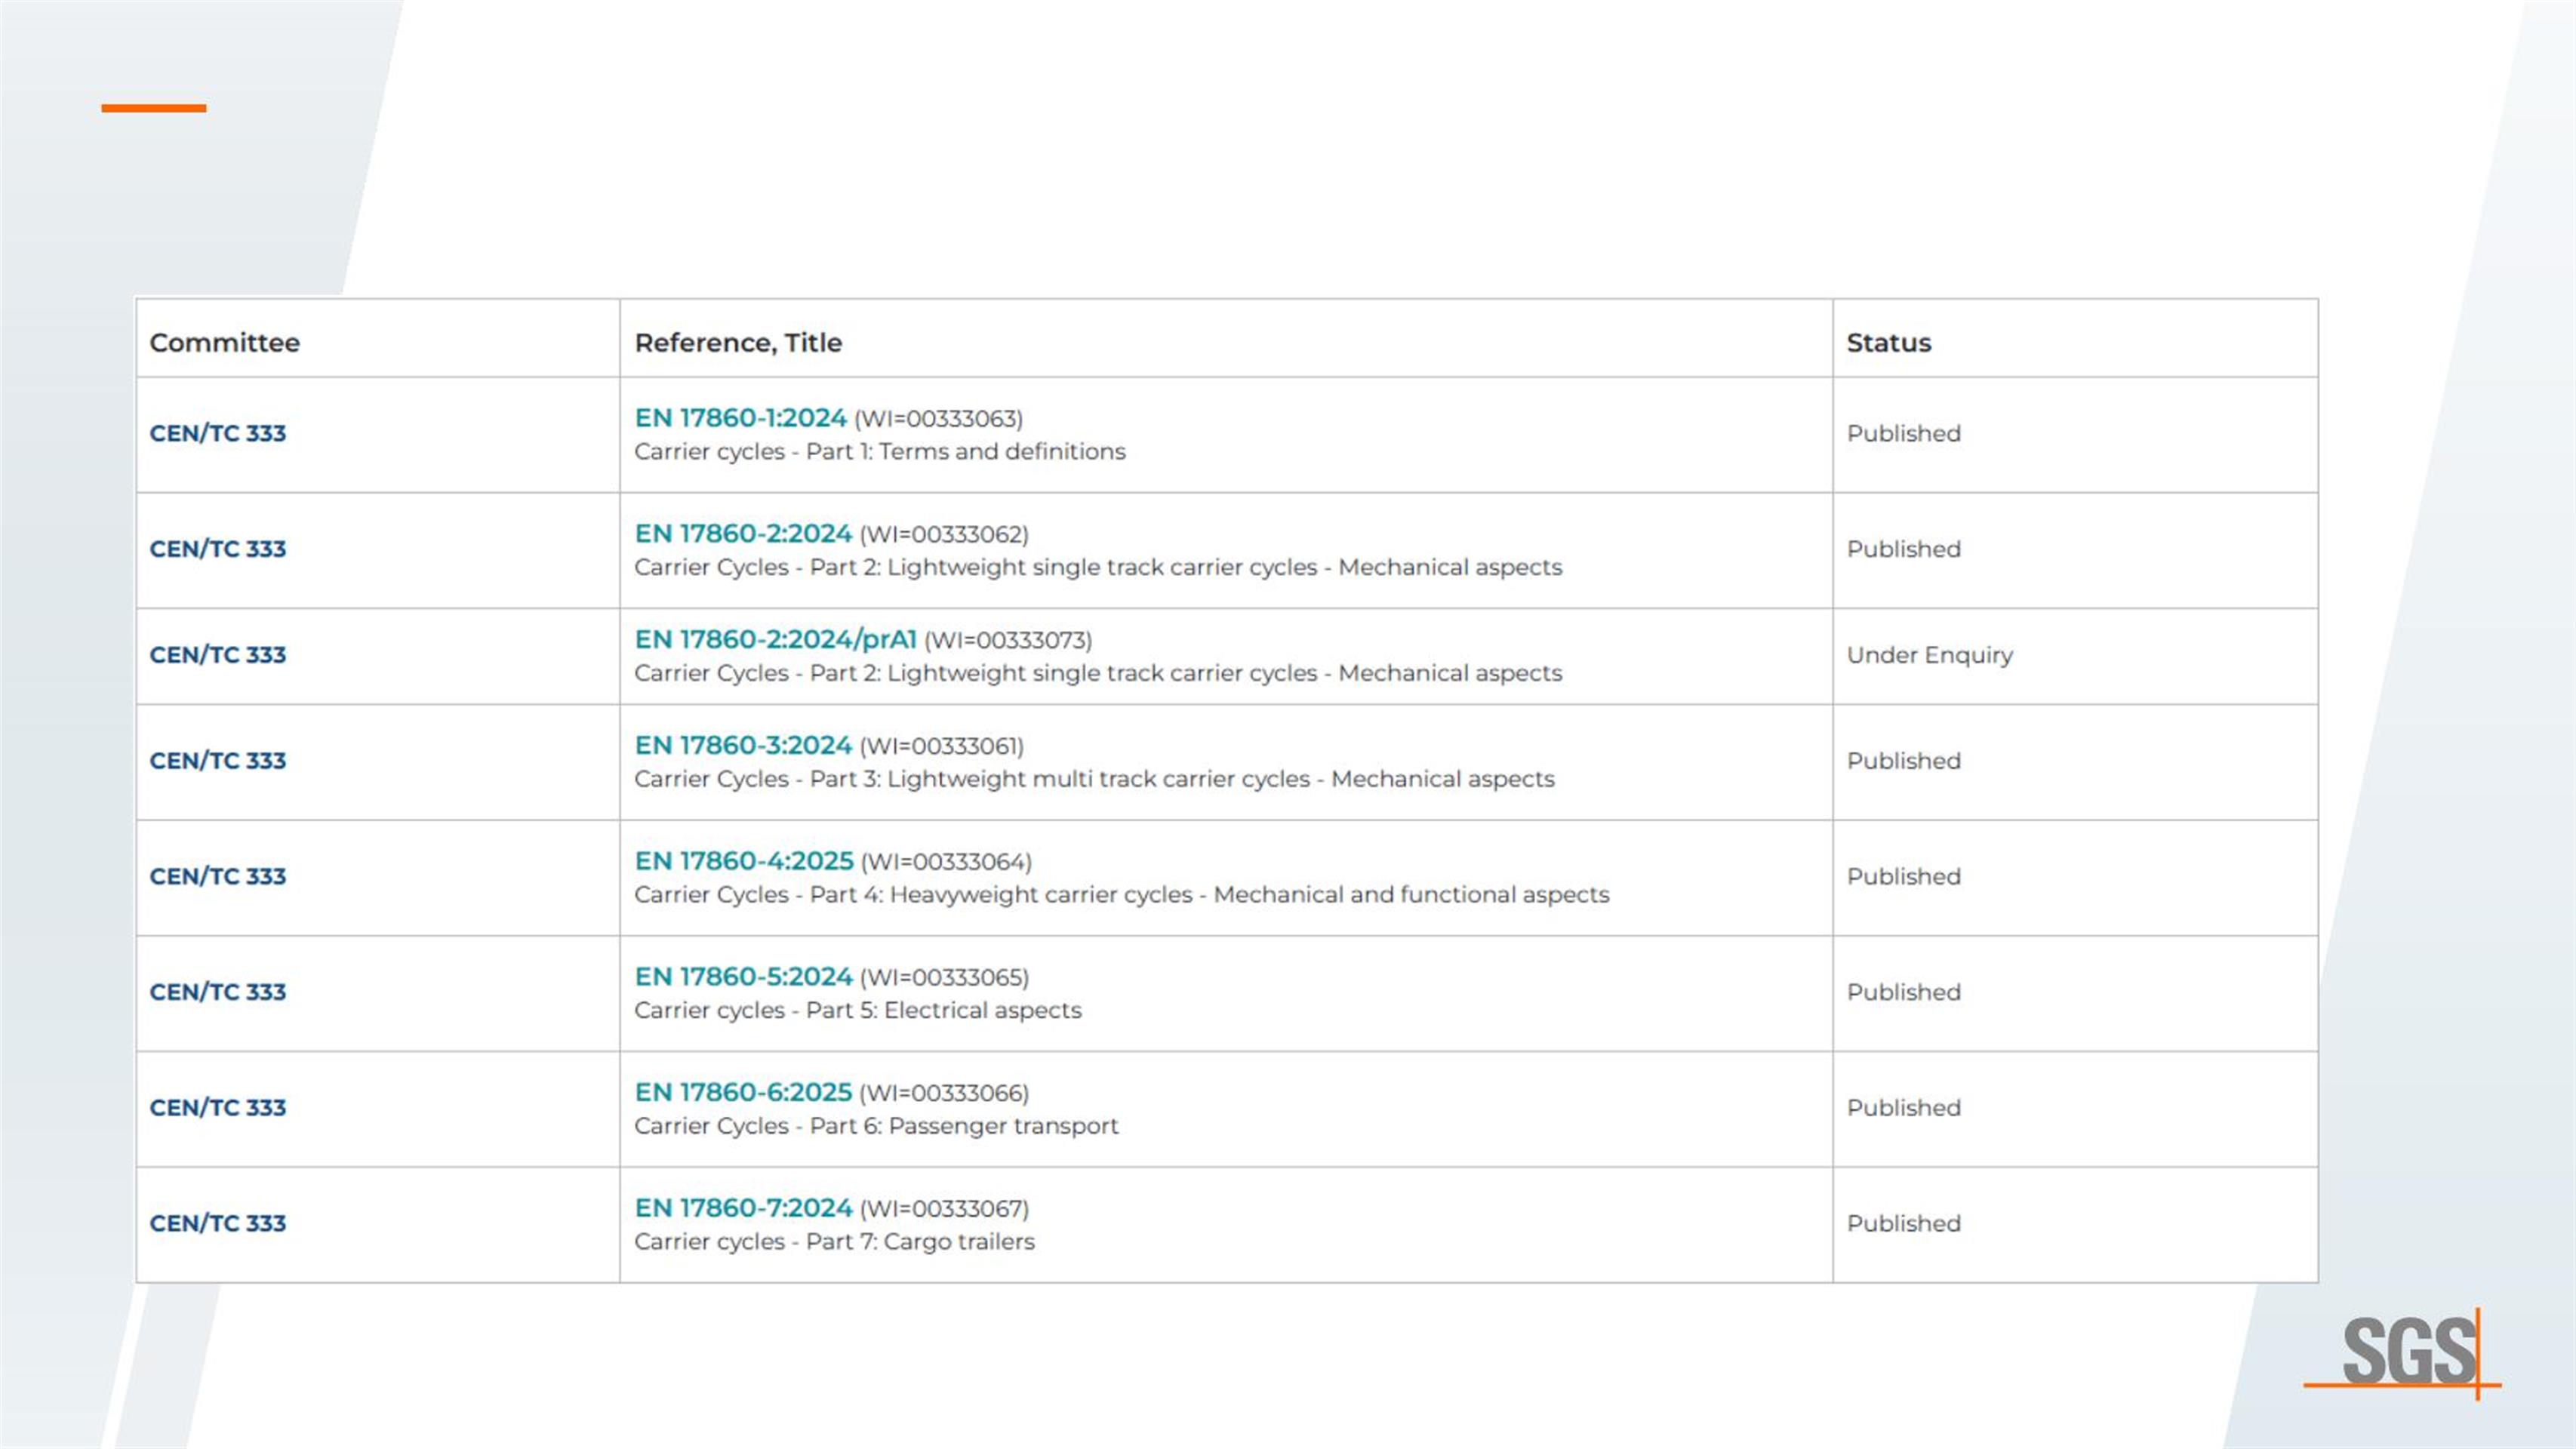Click the Under Enquiry status text

(x=1929, y=655)
